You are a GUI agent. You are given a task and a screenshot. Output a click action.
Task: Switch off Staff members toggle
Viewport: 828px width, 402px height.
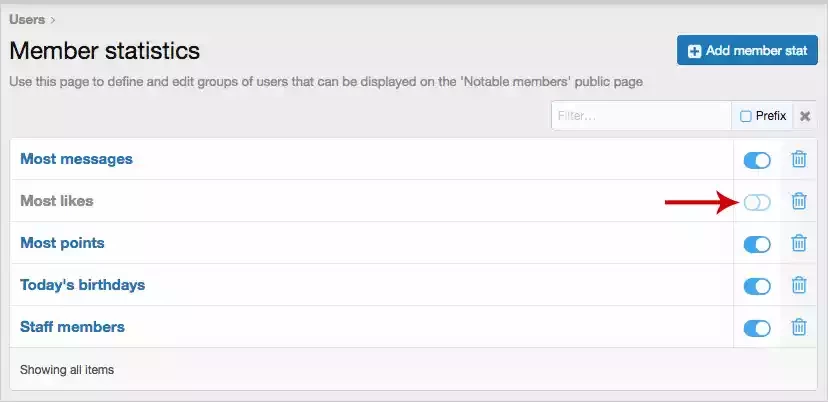[x=757, y=328]
